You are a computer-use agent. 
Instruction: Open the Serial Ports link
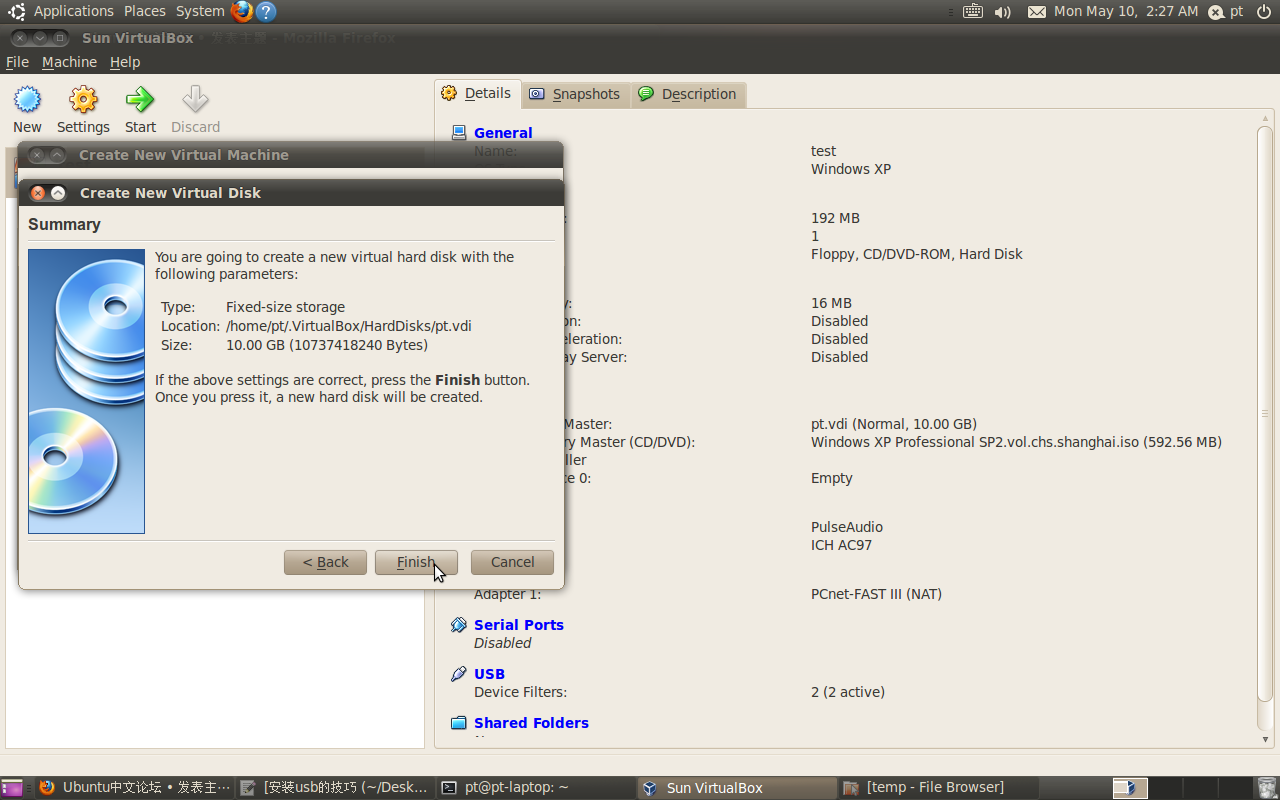(x=519, y=625)
